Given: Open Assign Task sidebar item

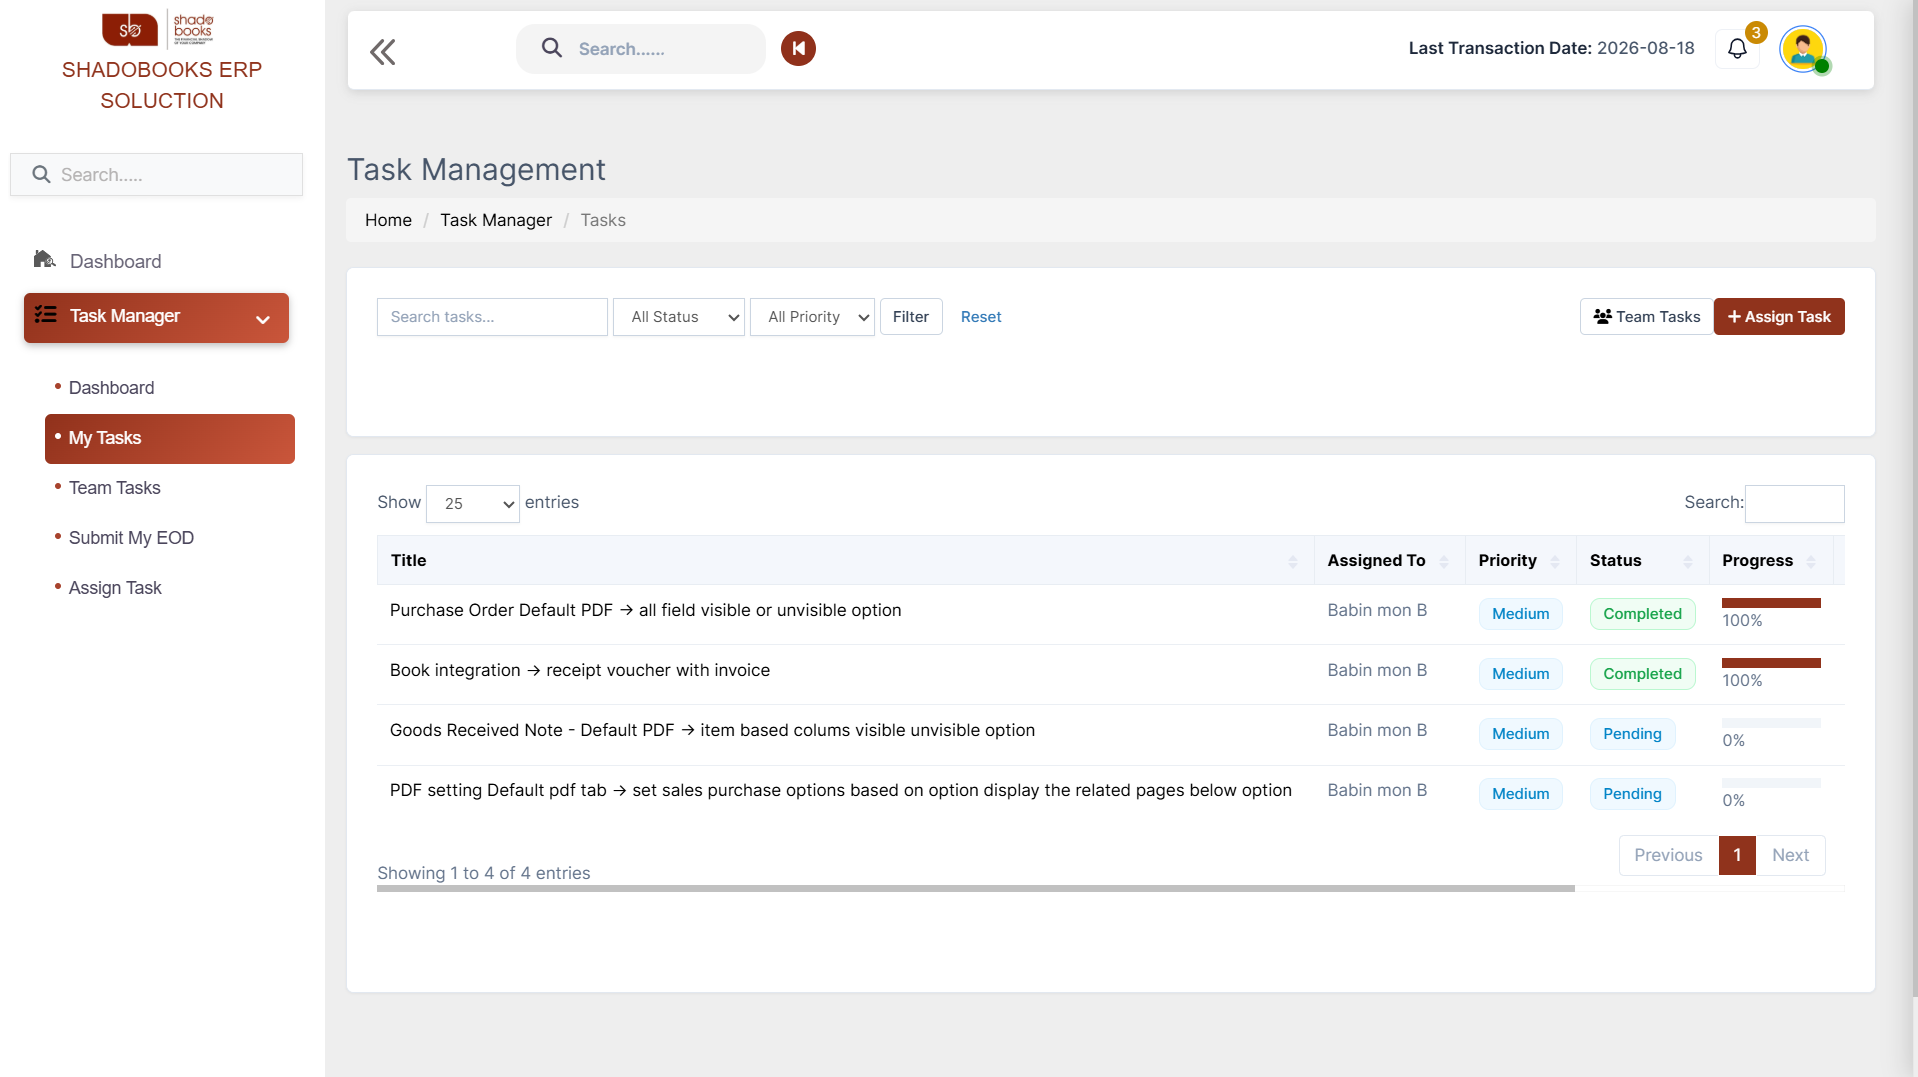Looking at the screenshot, I should 115,588.
